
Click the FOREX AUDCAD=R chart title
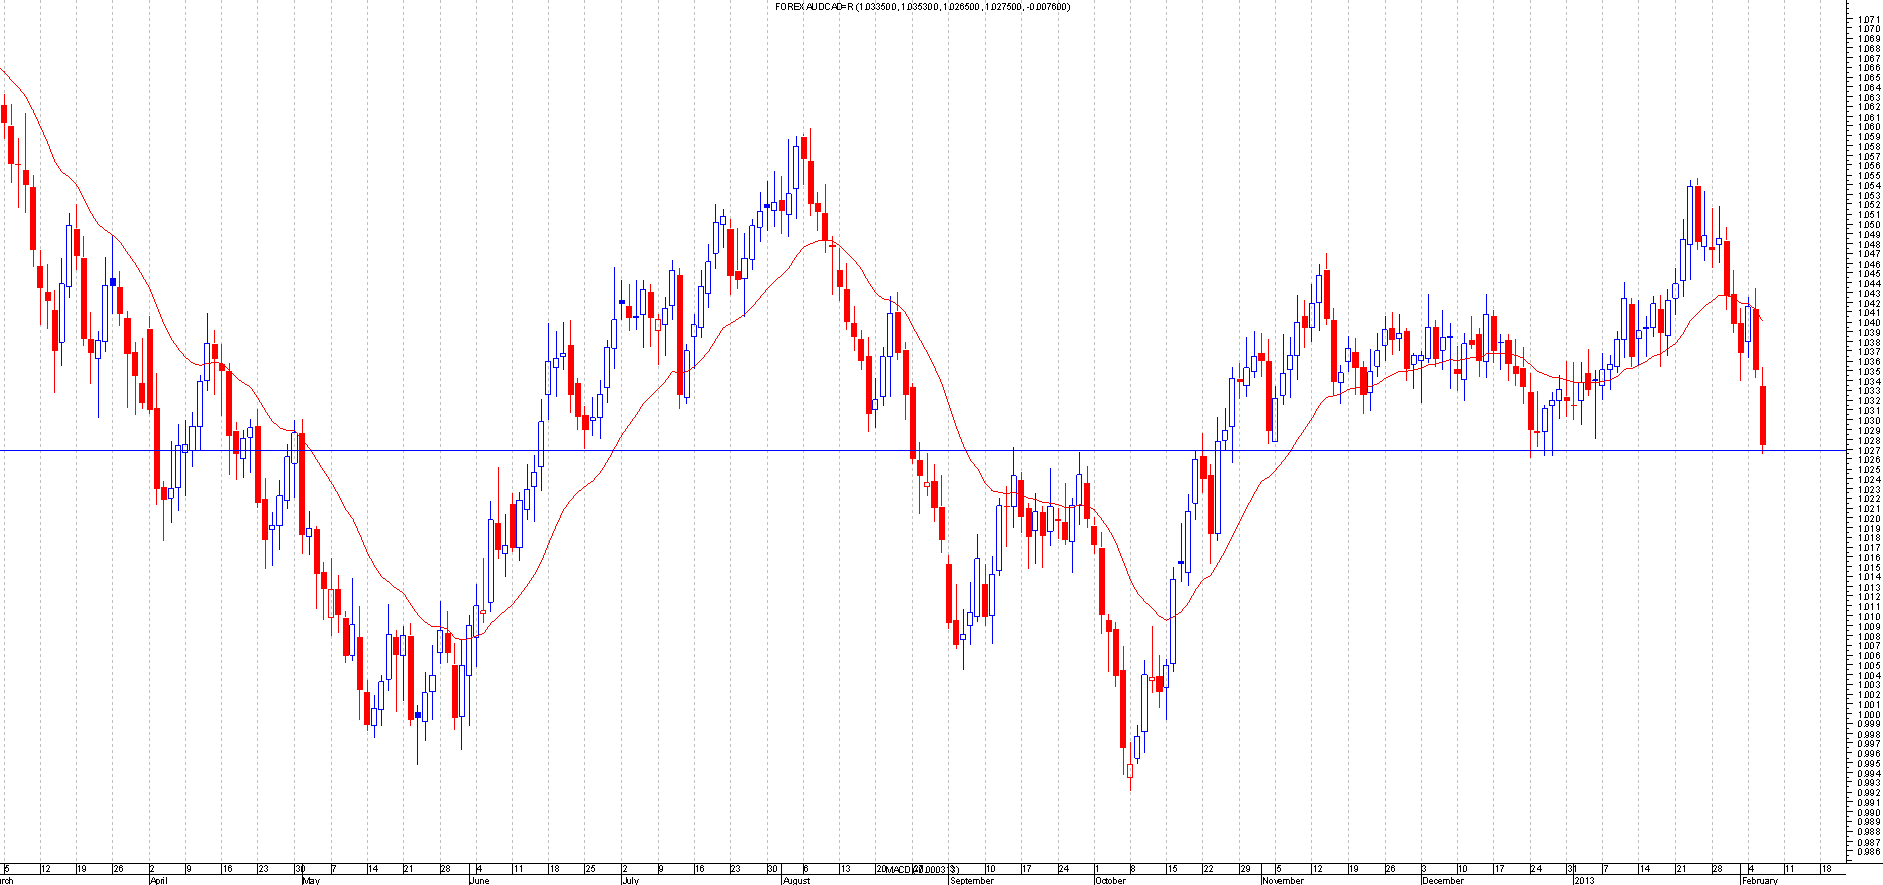tap(922, 7)
